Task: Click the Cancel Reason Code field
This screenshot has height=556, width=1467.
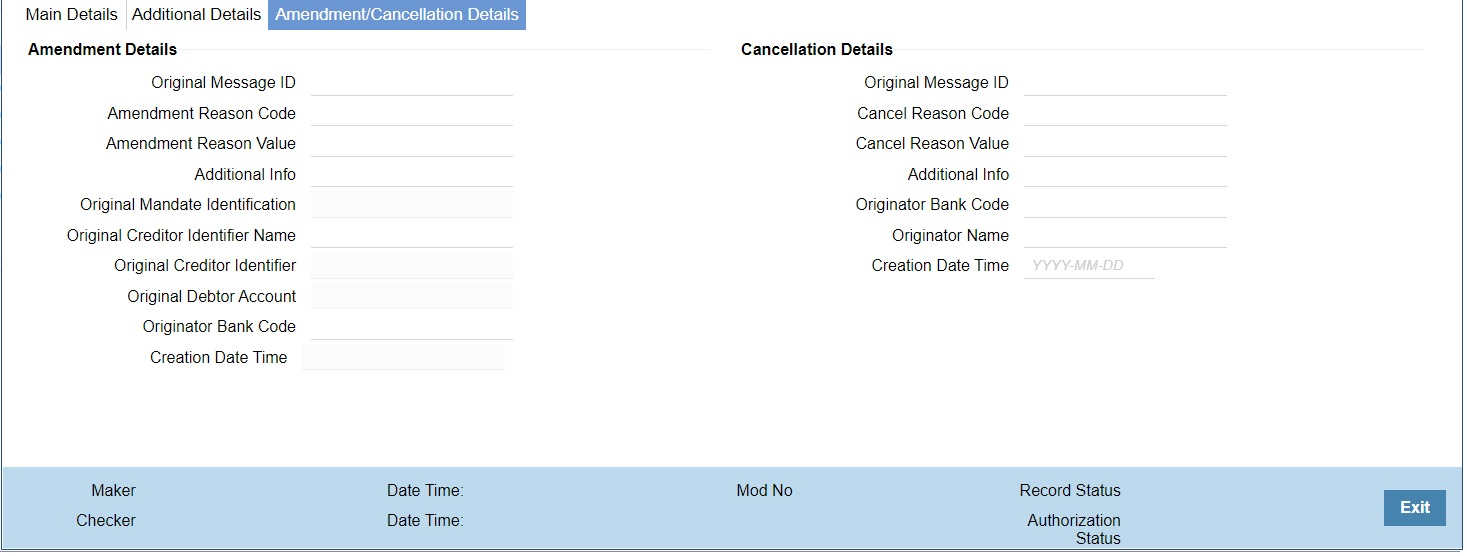Action: (1125, 113)
